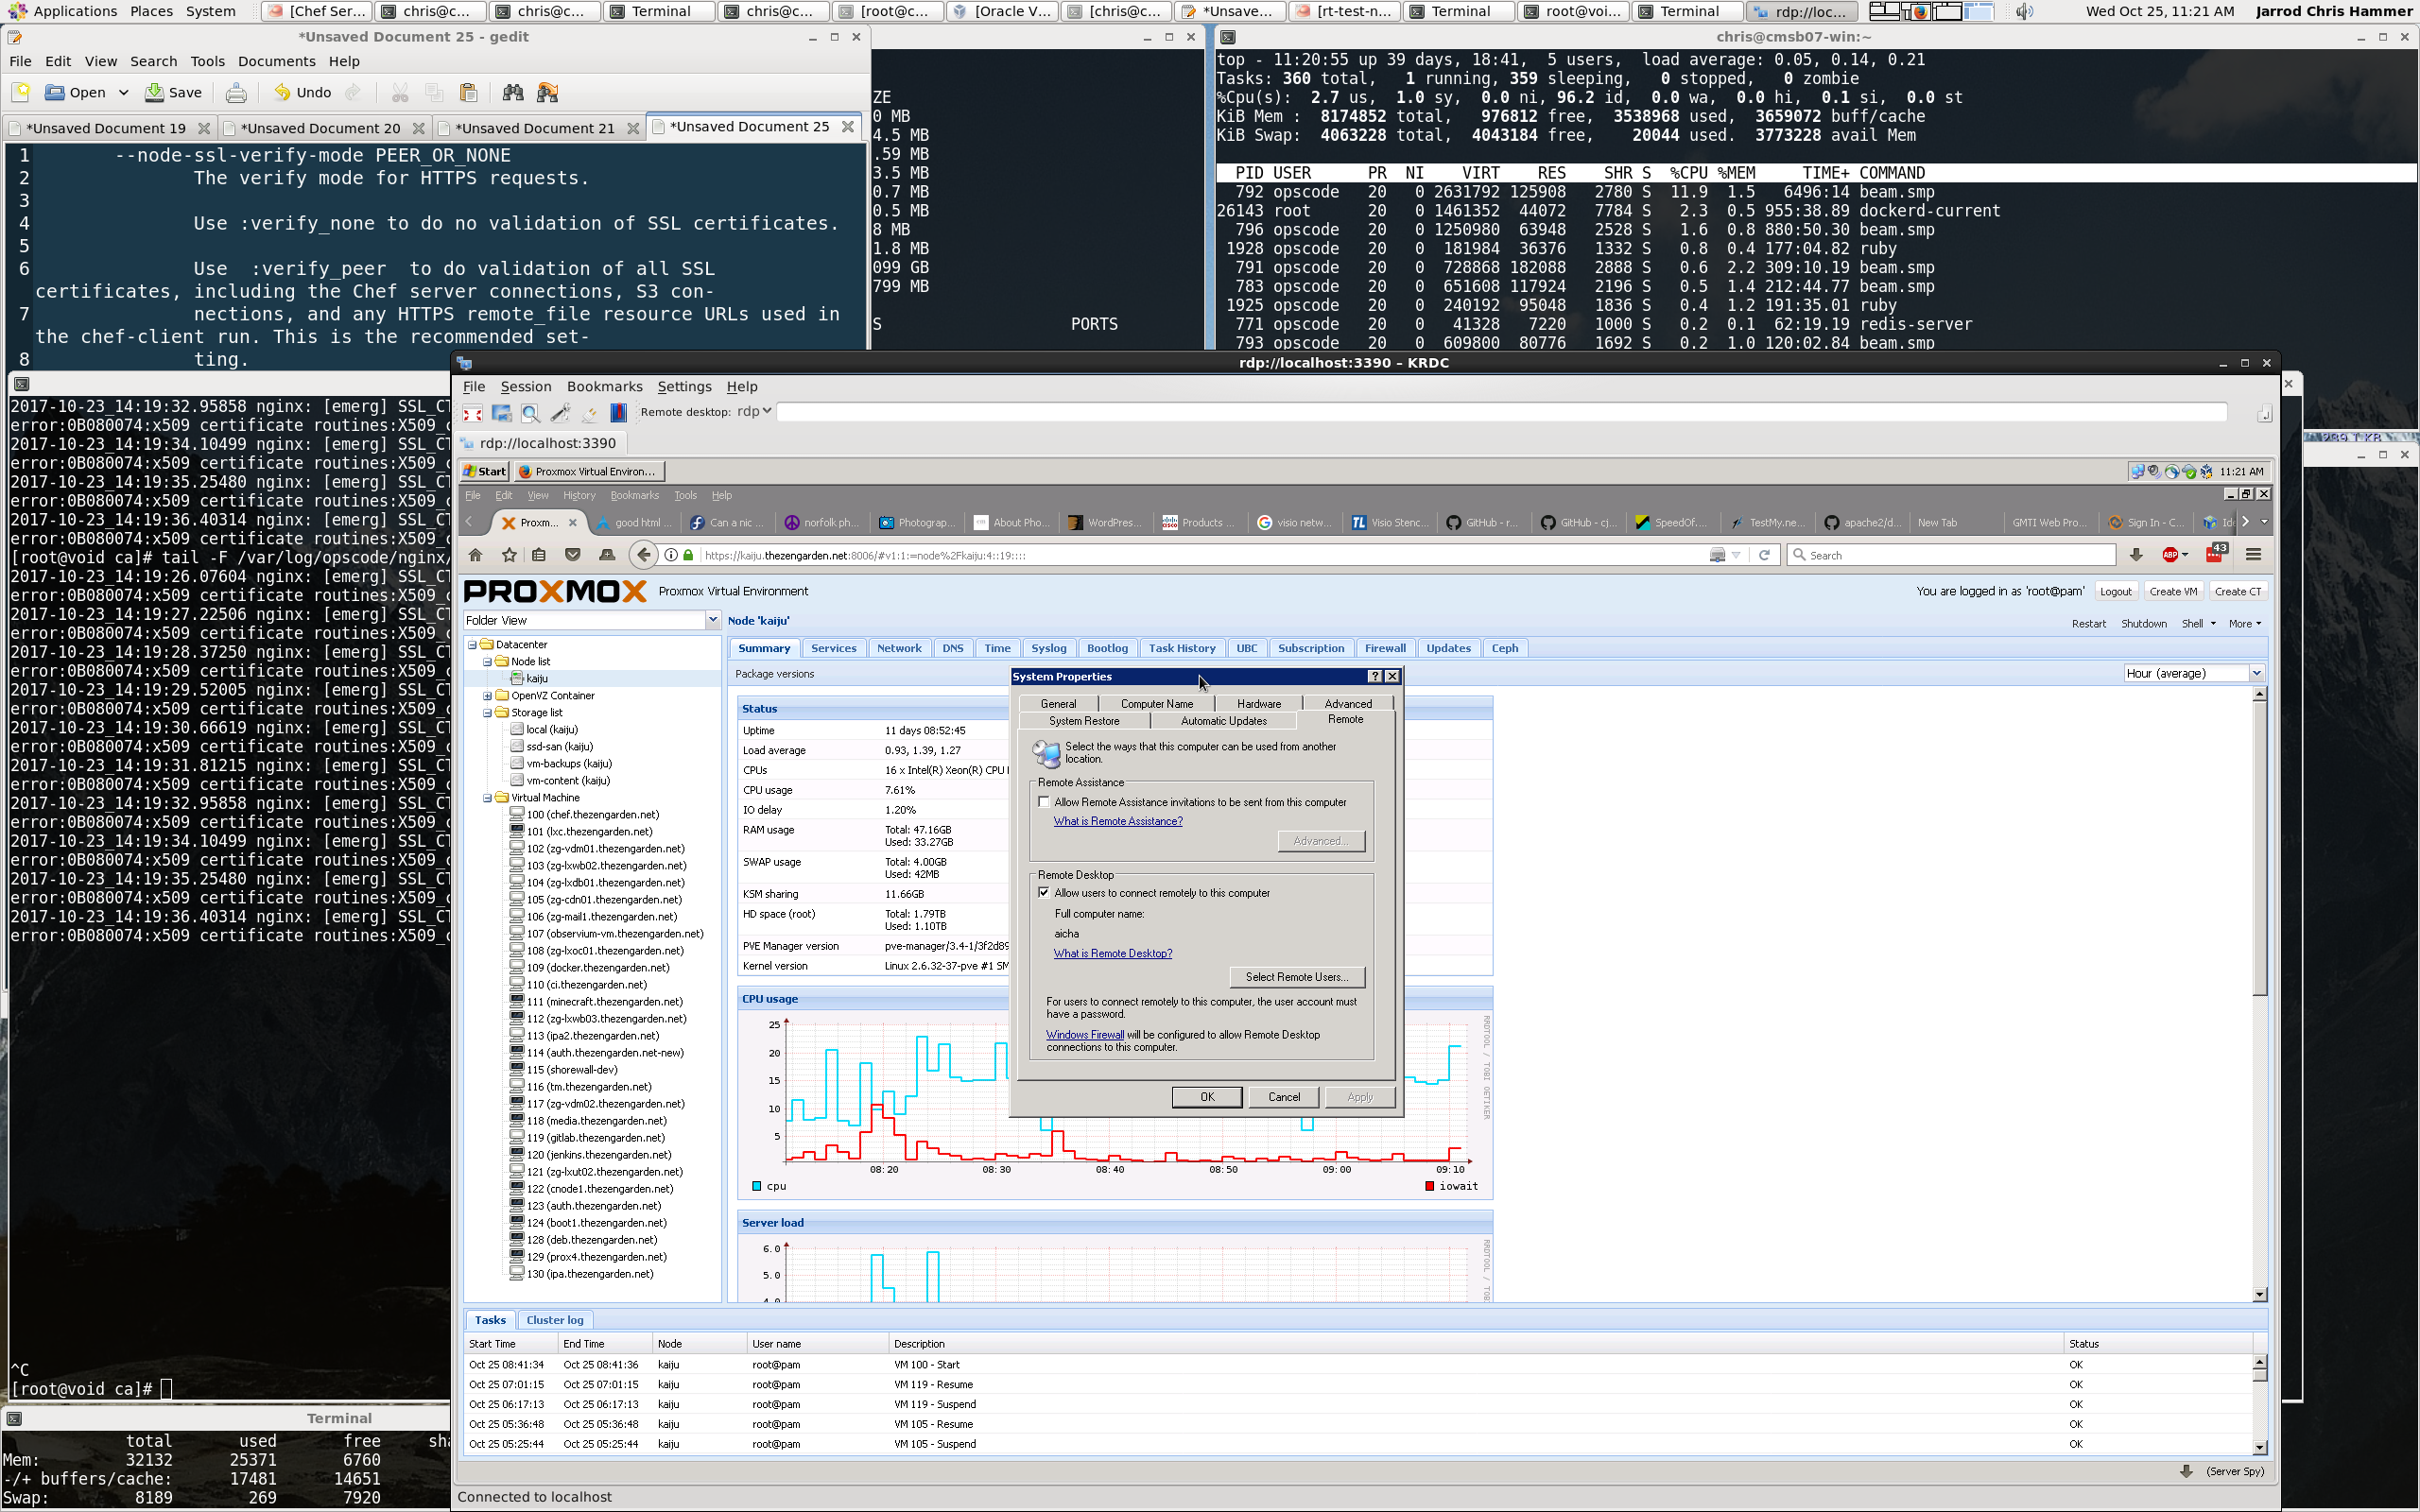This screenshot has width=2420, height=1512.
Task: Click the VM 100 - Start task row
Action: pos(1358,1365)
